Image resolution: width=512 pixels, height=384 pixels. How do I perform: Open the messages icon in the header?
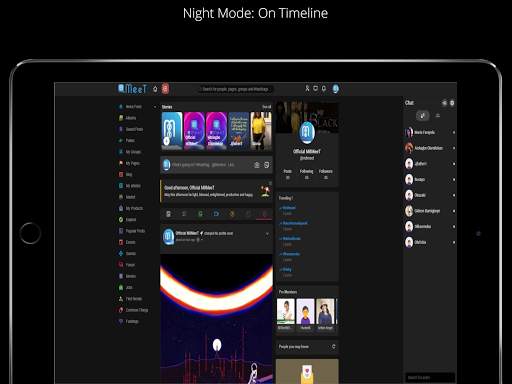tap(315, 89)
